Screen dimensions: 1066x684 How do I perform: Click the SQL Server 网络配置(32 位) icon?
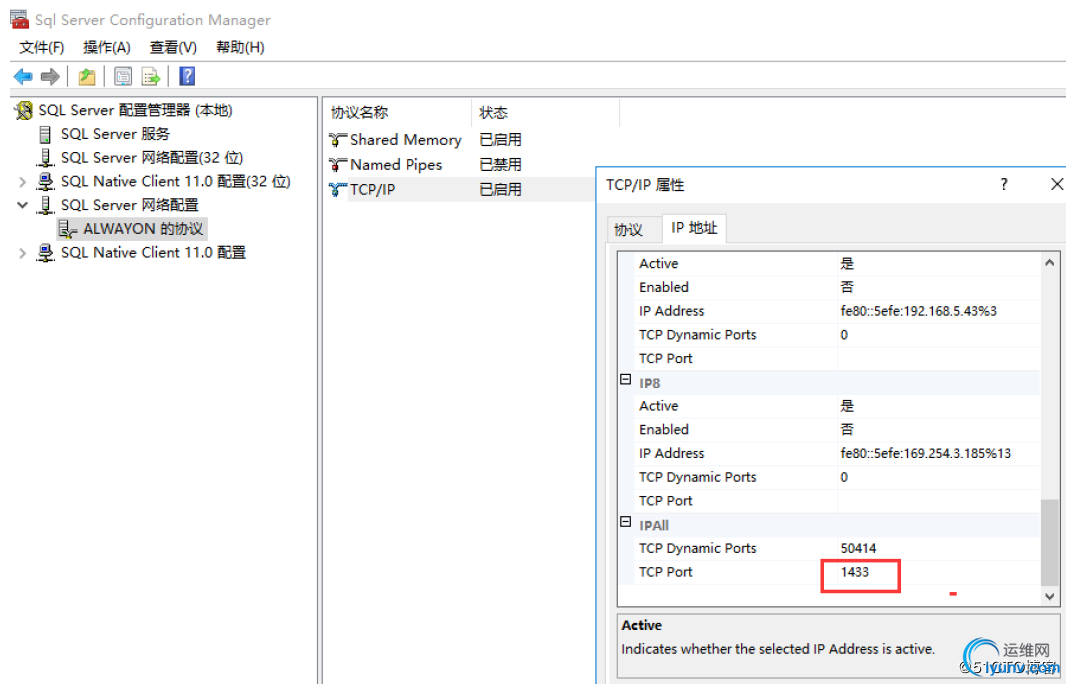click(45, 158)
